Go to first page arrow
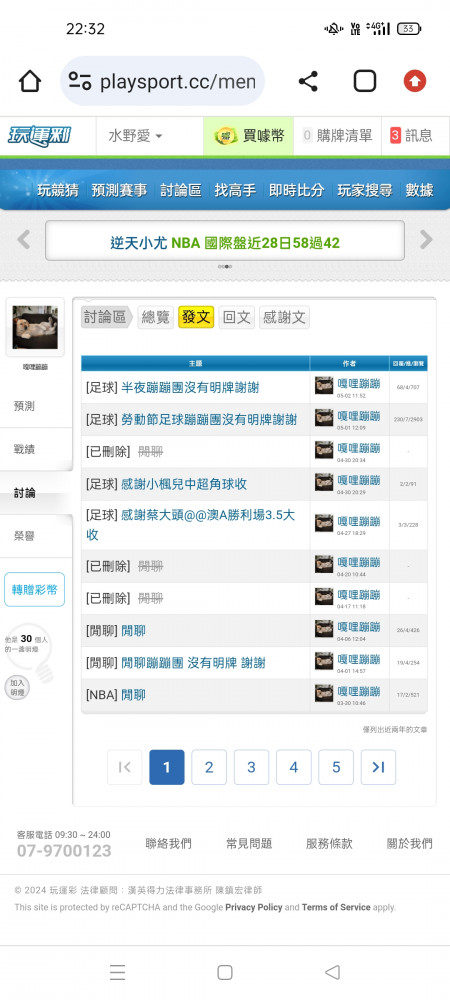The image size is (450, 1000). pos(125,767)
